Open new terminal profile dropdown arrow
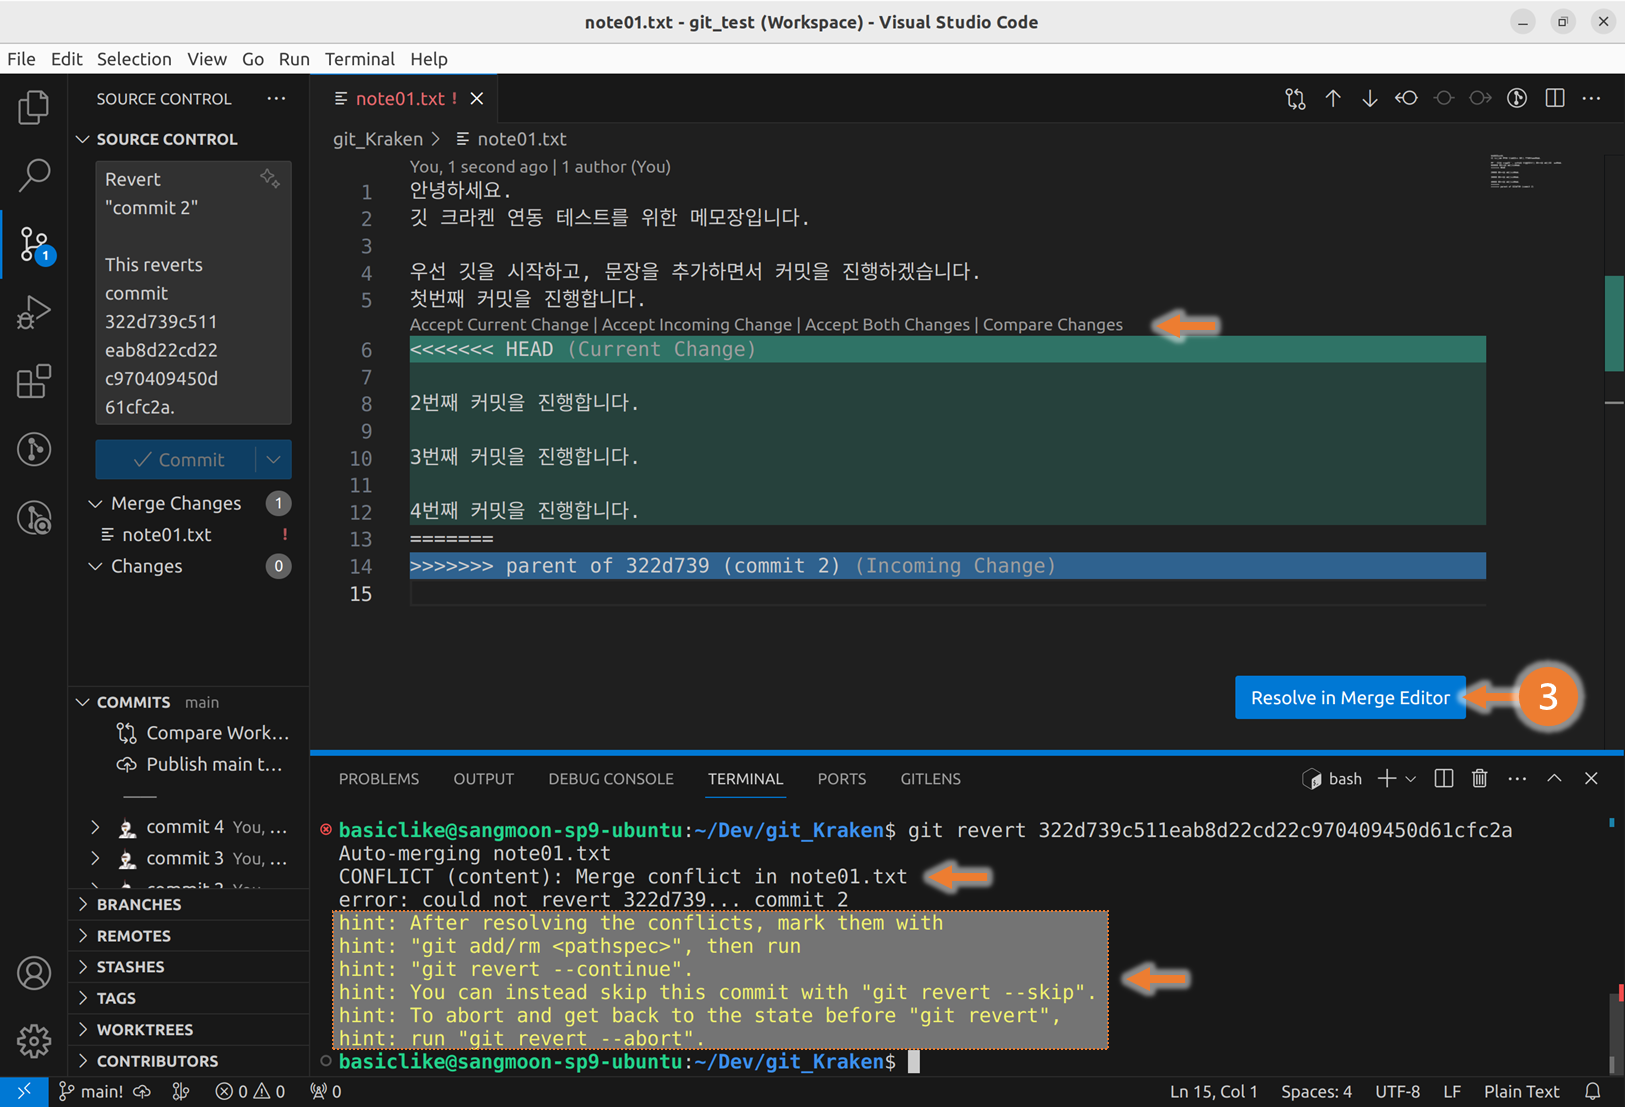 [1411, 778]
